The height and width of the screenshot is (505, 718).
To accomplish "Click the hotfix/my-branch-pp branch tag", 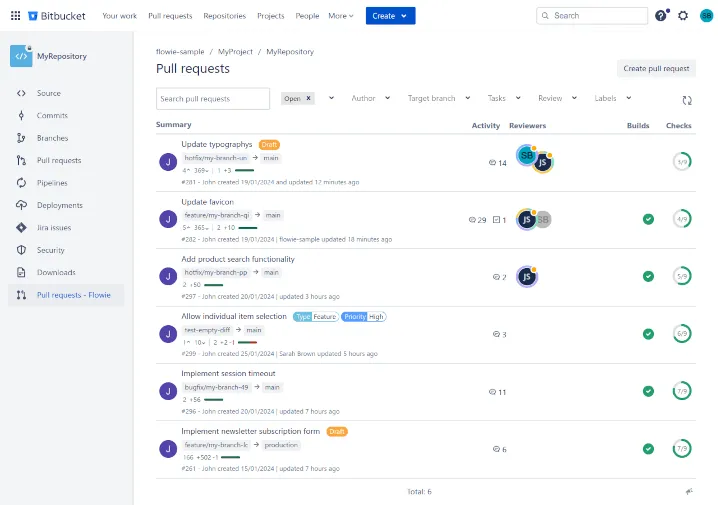I will pos(216,272).
